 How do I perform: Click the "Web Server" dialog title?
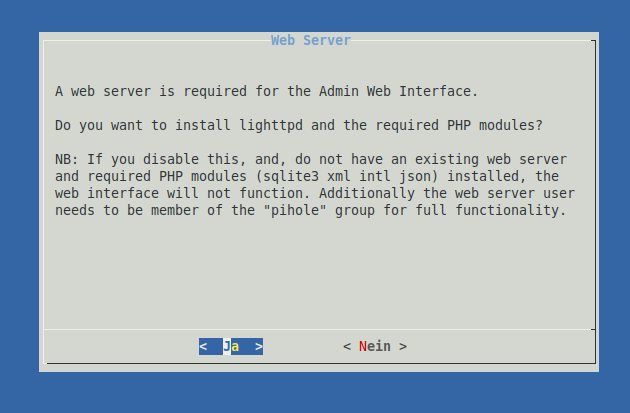coord(311,40)
